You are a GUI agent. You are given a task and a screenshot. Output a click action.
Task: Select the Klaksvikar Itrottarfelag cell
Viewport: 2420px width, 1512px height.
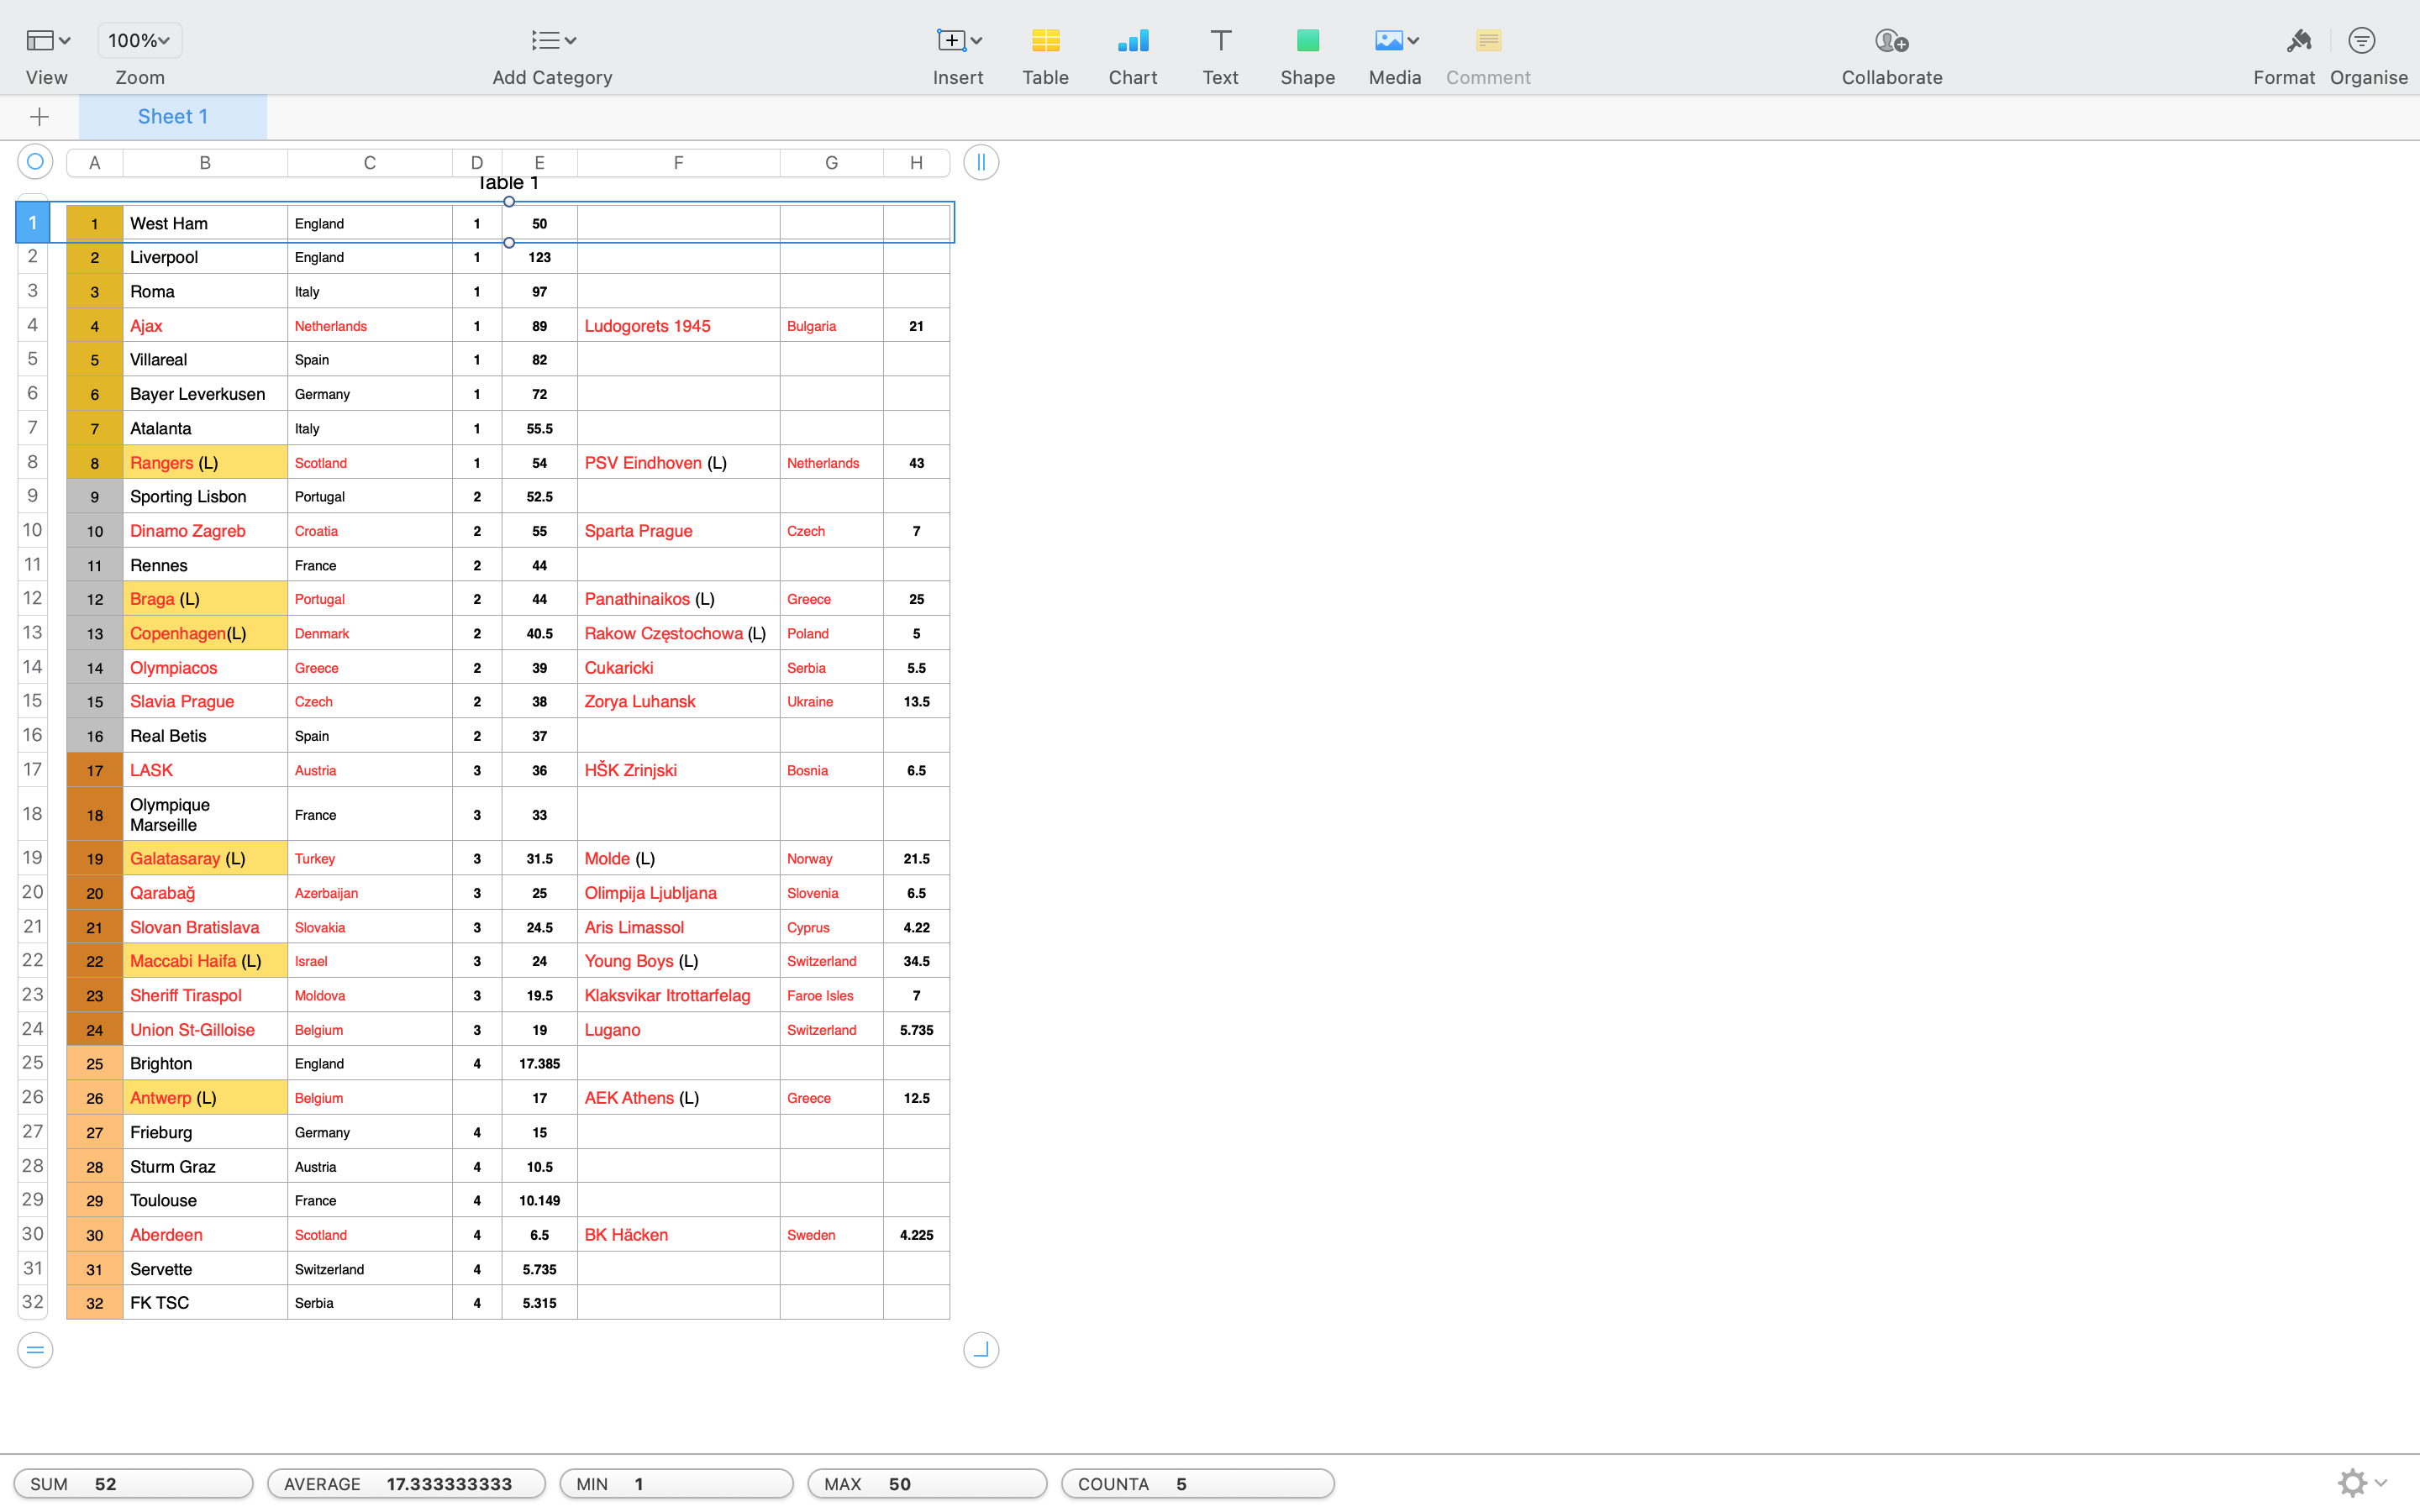(678, 995)
